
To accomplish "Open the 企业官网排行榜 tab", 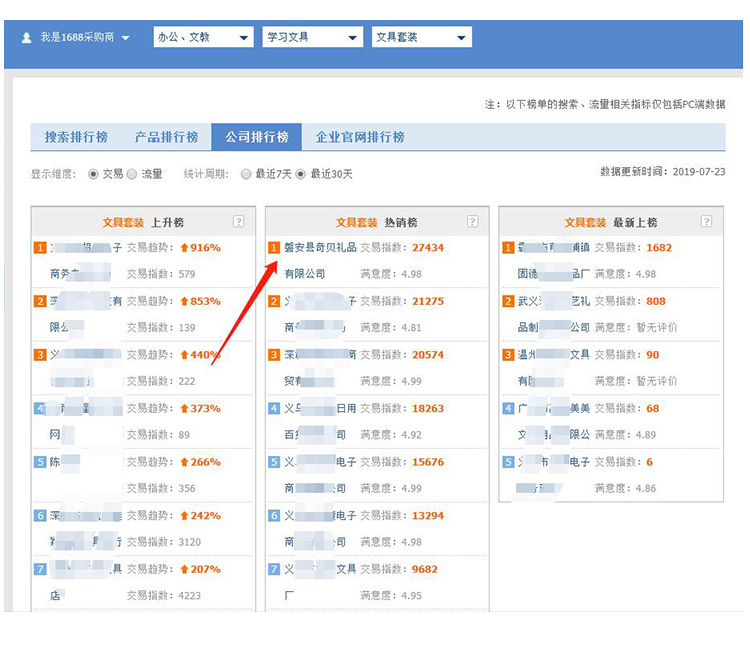I will pos(360,137).
